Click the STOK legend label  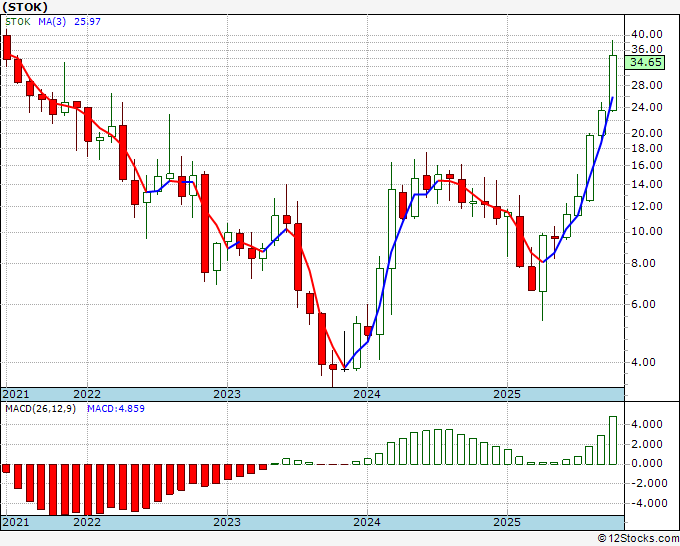tap(18, 22)
